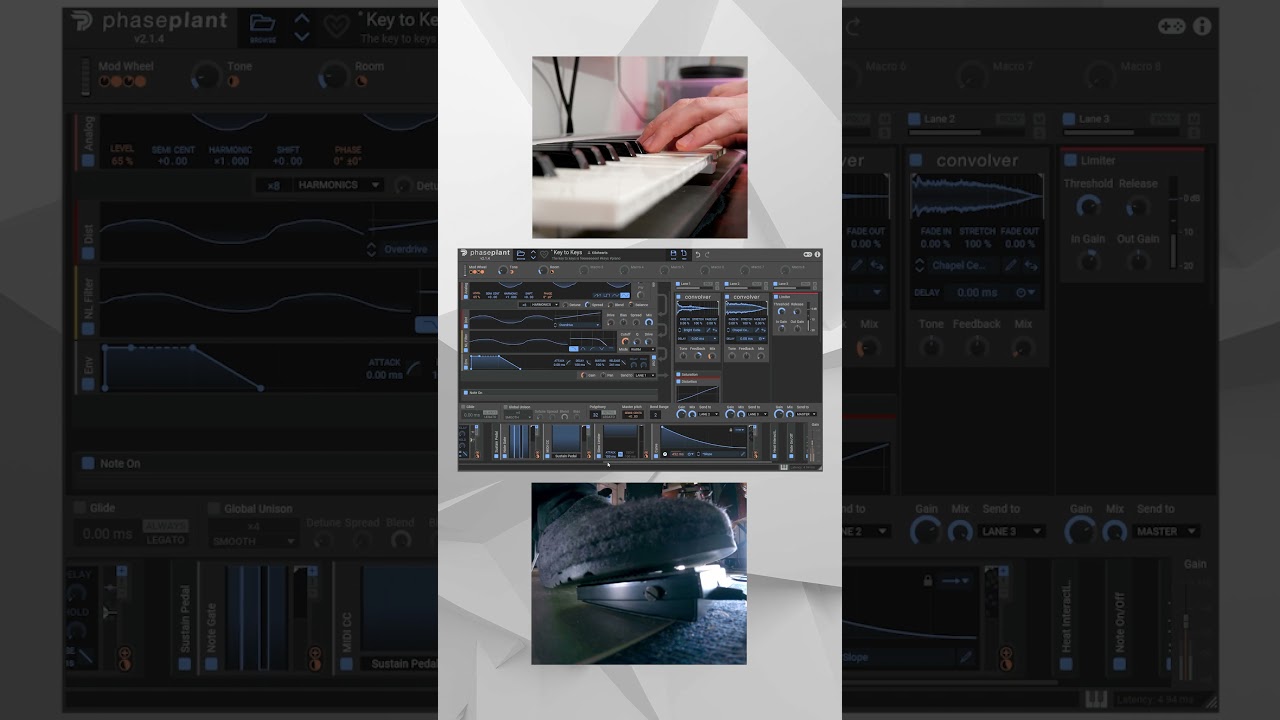Adjust the Macro 8 knob in dimmed background
The width and height of the screenshot is (1280, 720).
(x=1100, y=75)
